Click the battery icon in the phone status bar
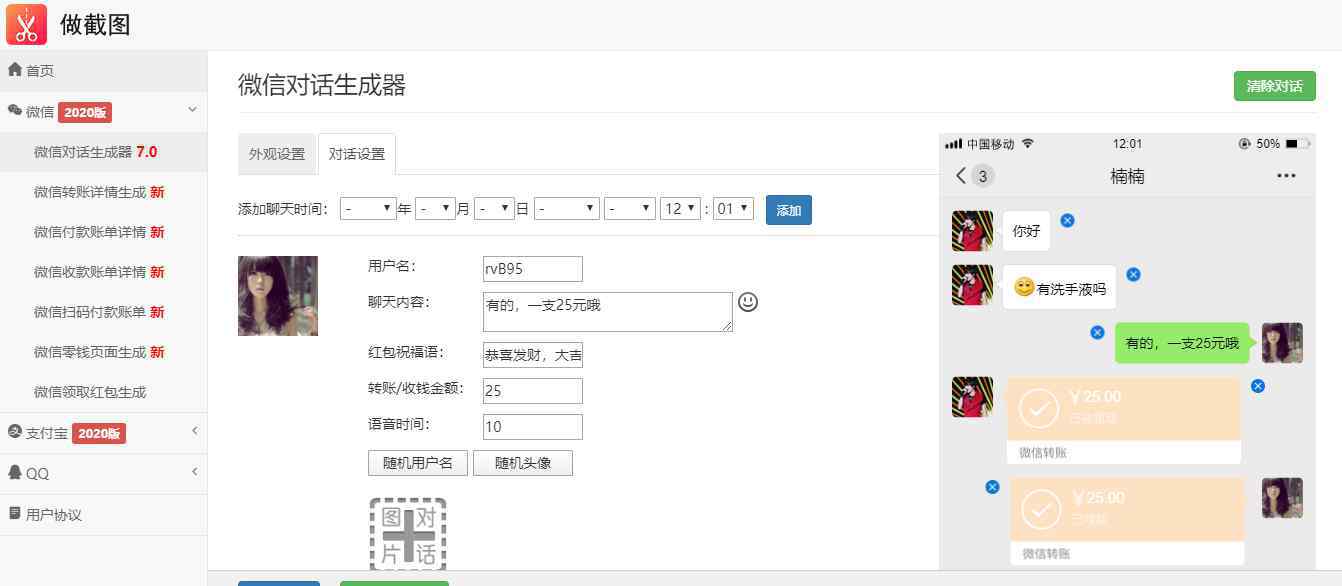1342x586 pixels. pyautogui.click(x=1297, y=144)
